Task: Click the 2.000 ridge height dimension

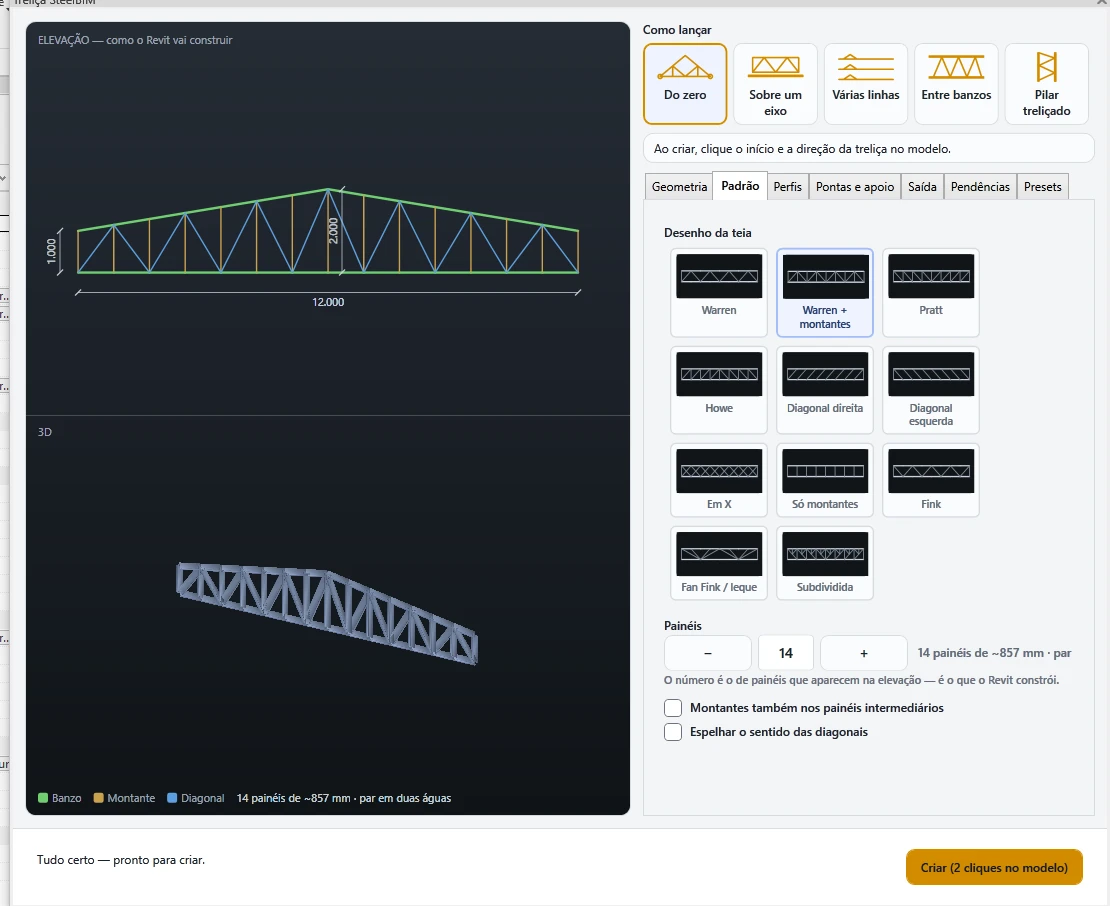Action: (x=333, y=231)
